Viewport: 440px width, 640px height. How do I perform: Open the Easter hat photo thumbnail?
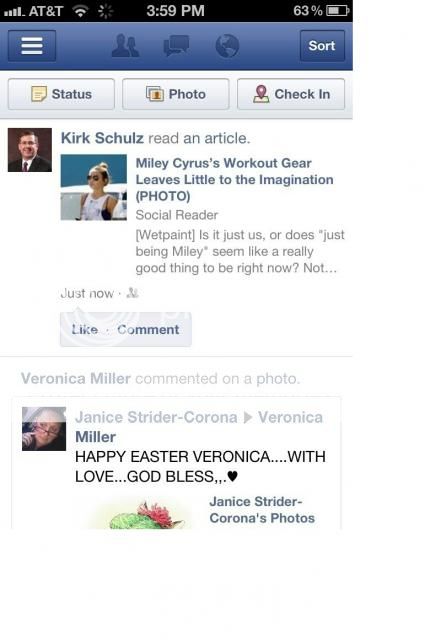(x=141, y=514)
